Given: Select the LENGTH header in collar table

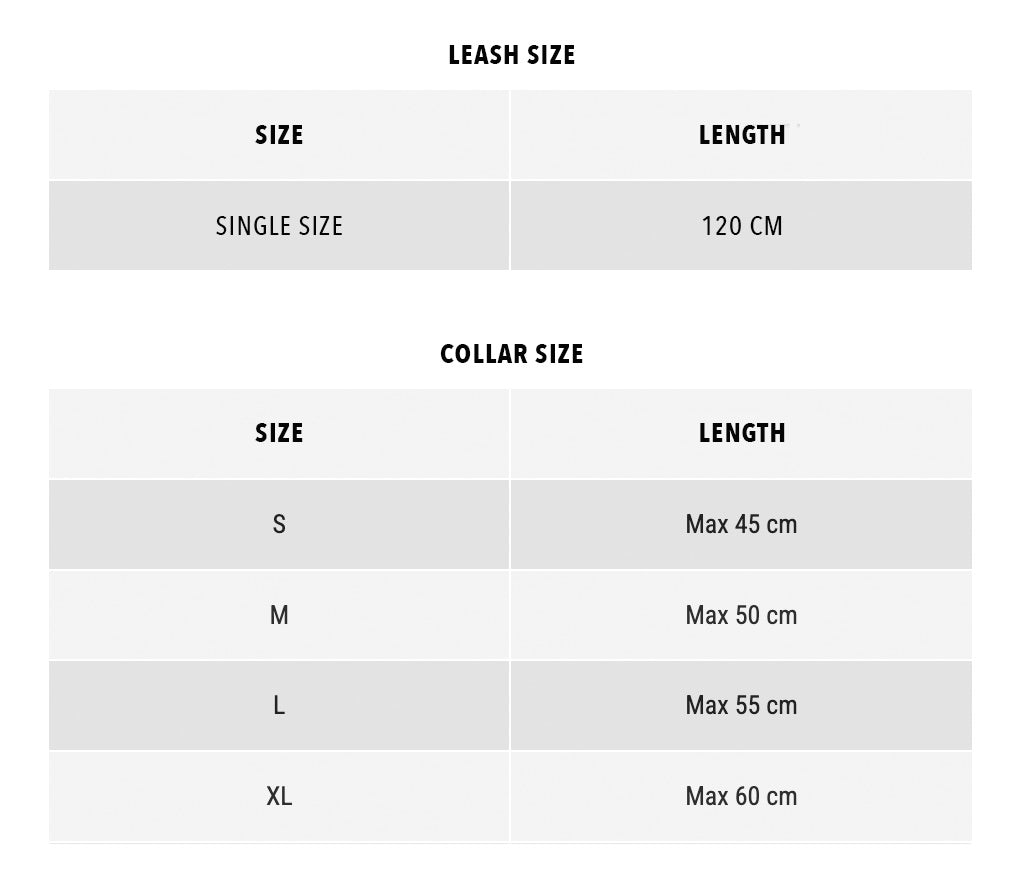Looking at the screenshot, I should point(742,433).
